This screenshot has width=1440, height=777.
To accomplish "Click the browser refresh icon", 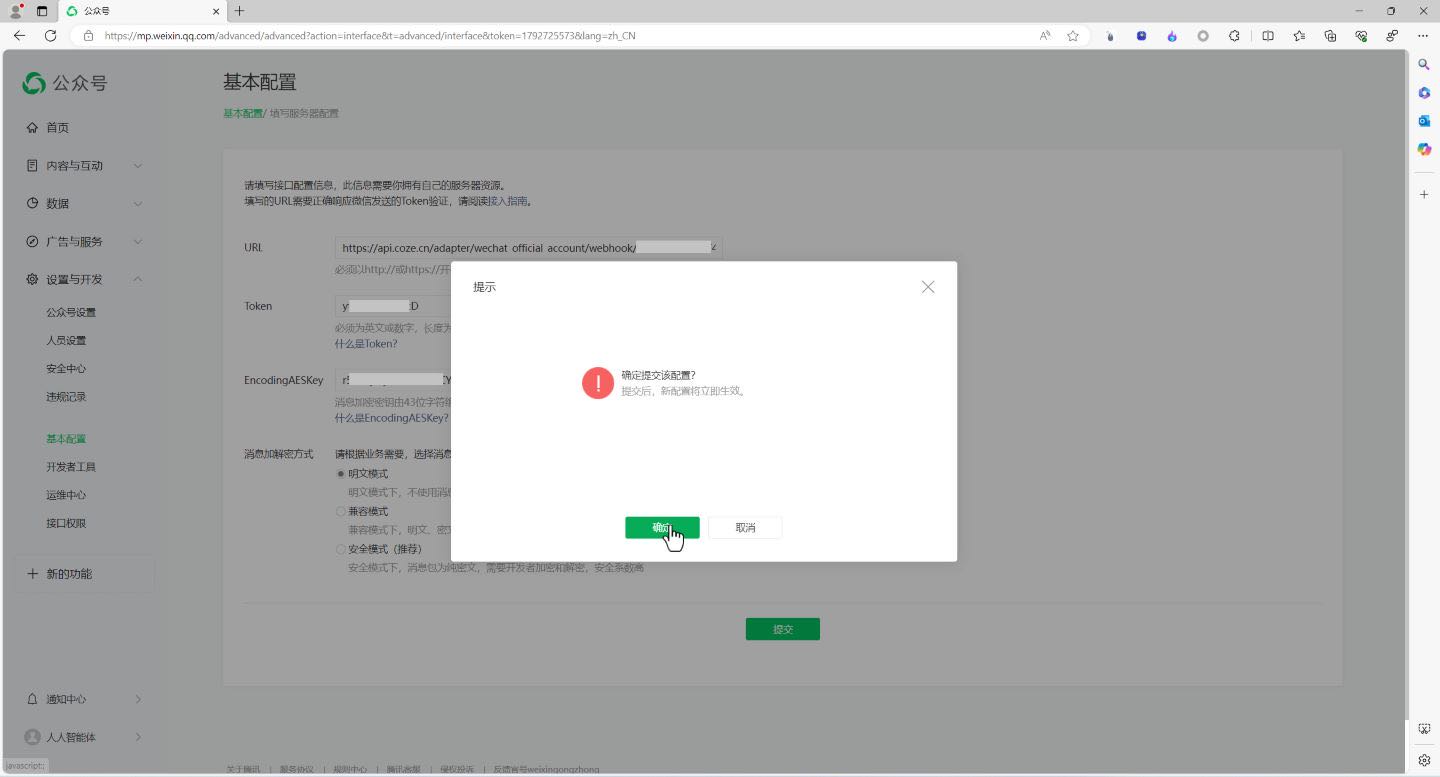I will [x=50, y=35].
